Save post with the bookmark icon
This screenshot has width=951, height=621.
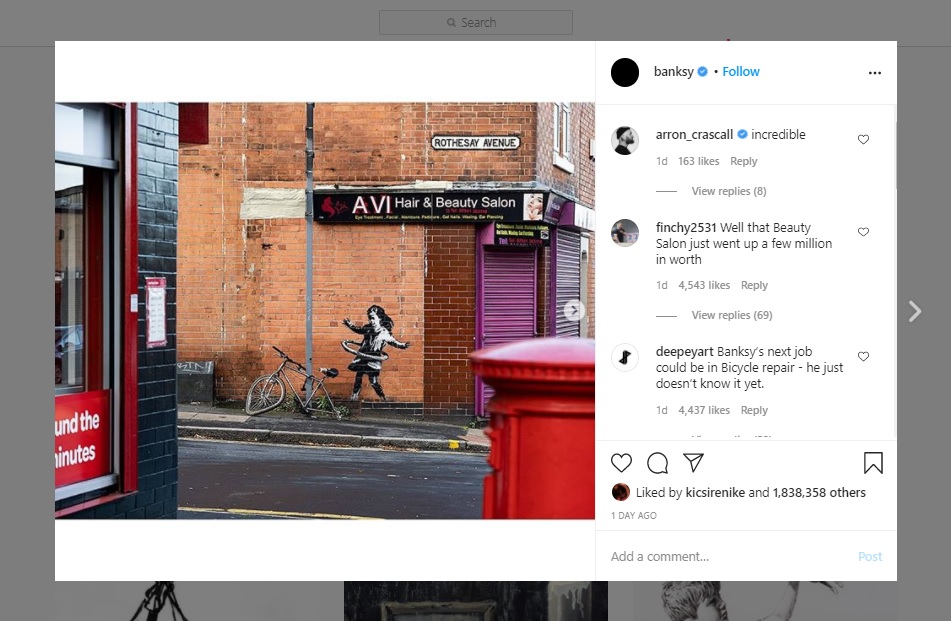(x=872, y=463)
